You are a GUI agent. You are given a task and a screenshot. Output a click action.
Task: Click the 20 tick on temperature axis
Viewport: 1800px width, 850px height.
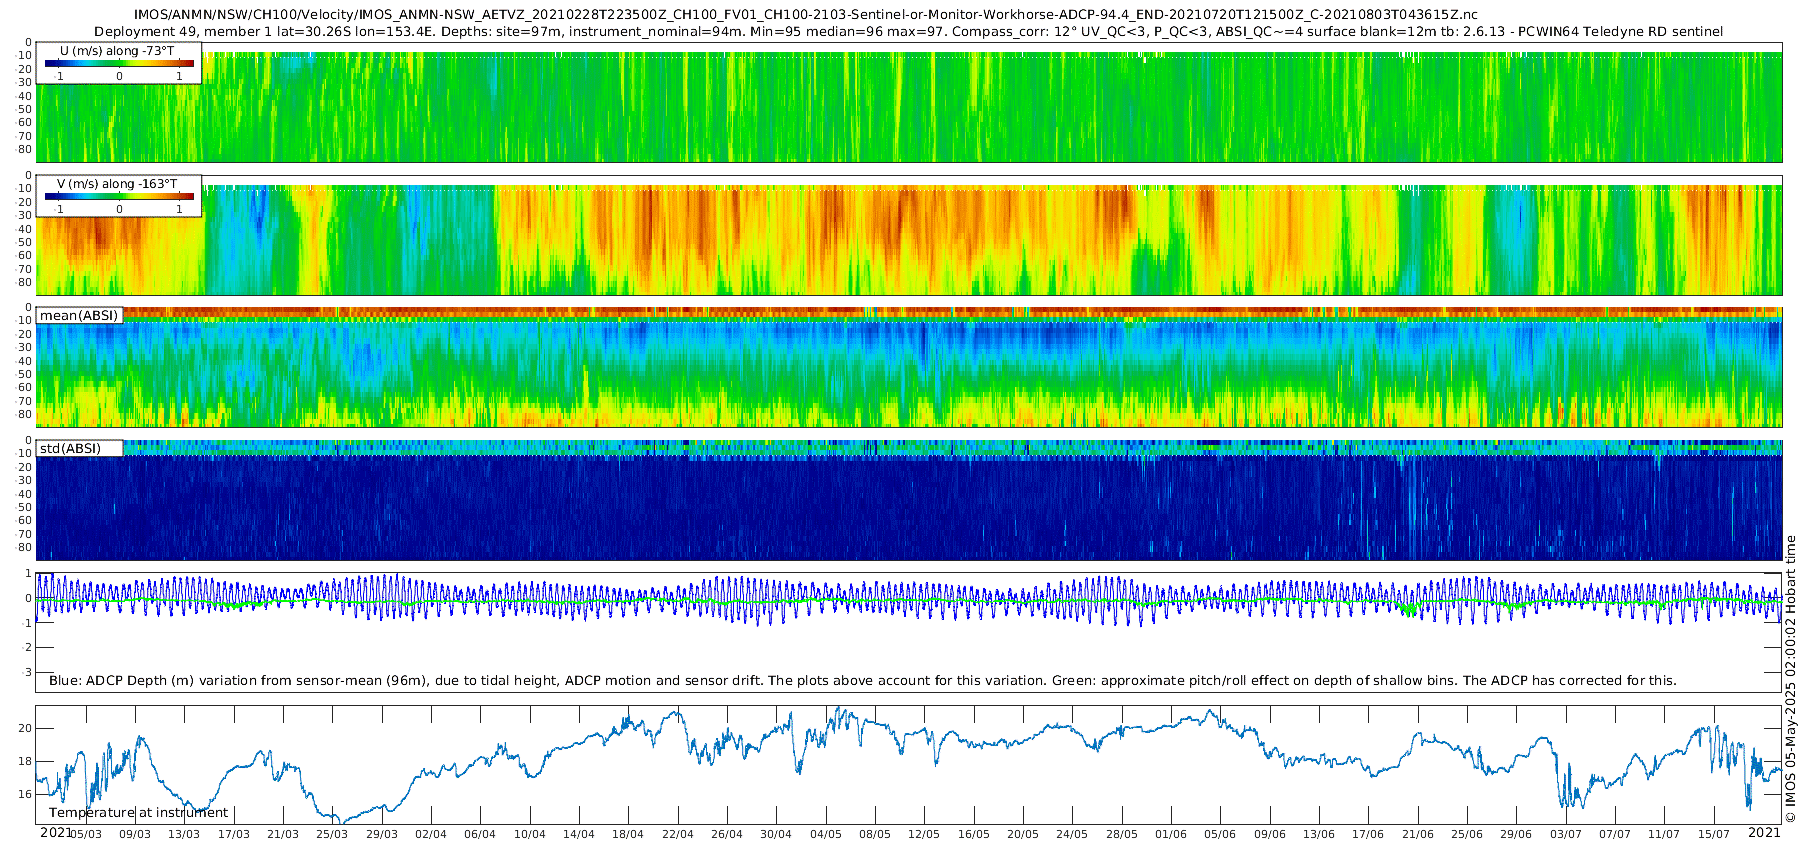[25, 729]
